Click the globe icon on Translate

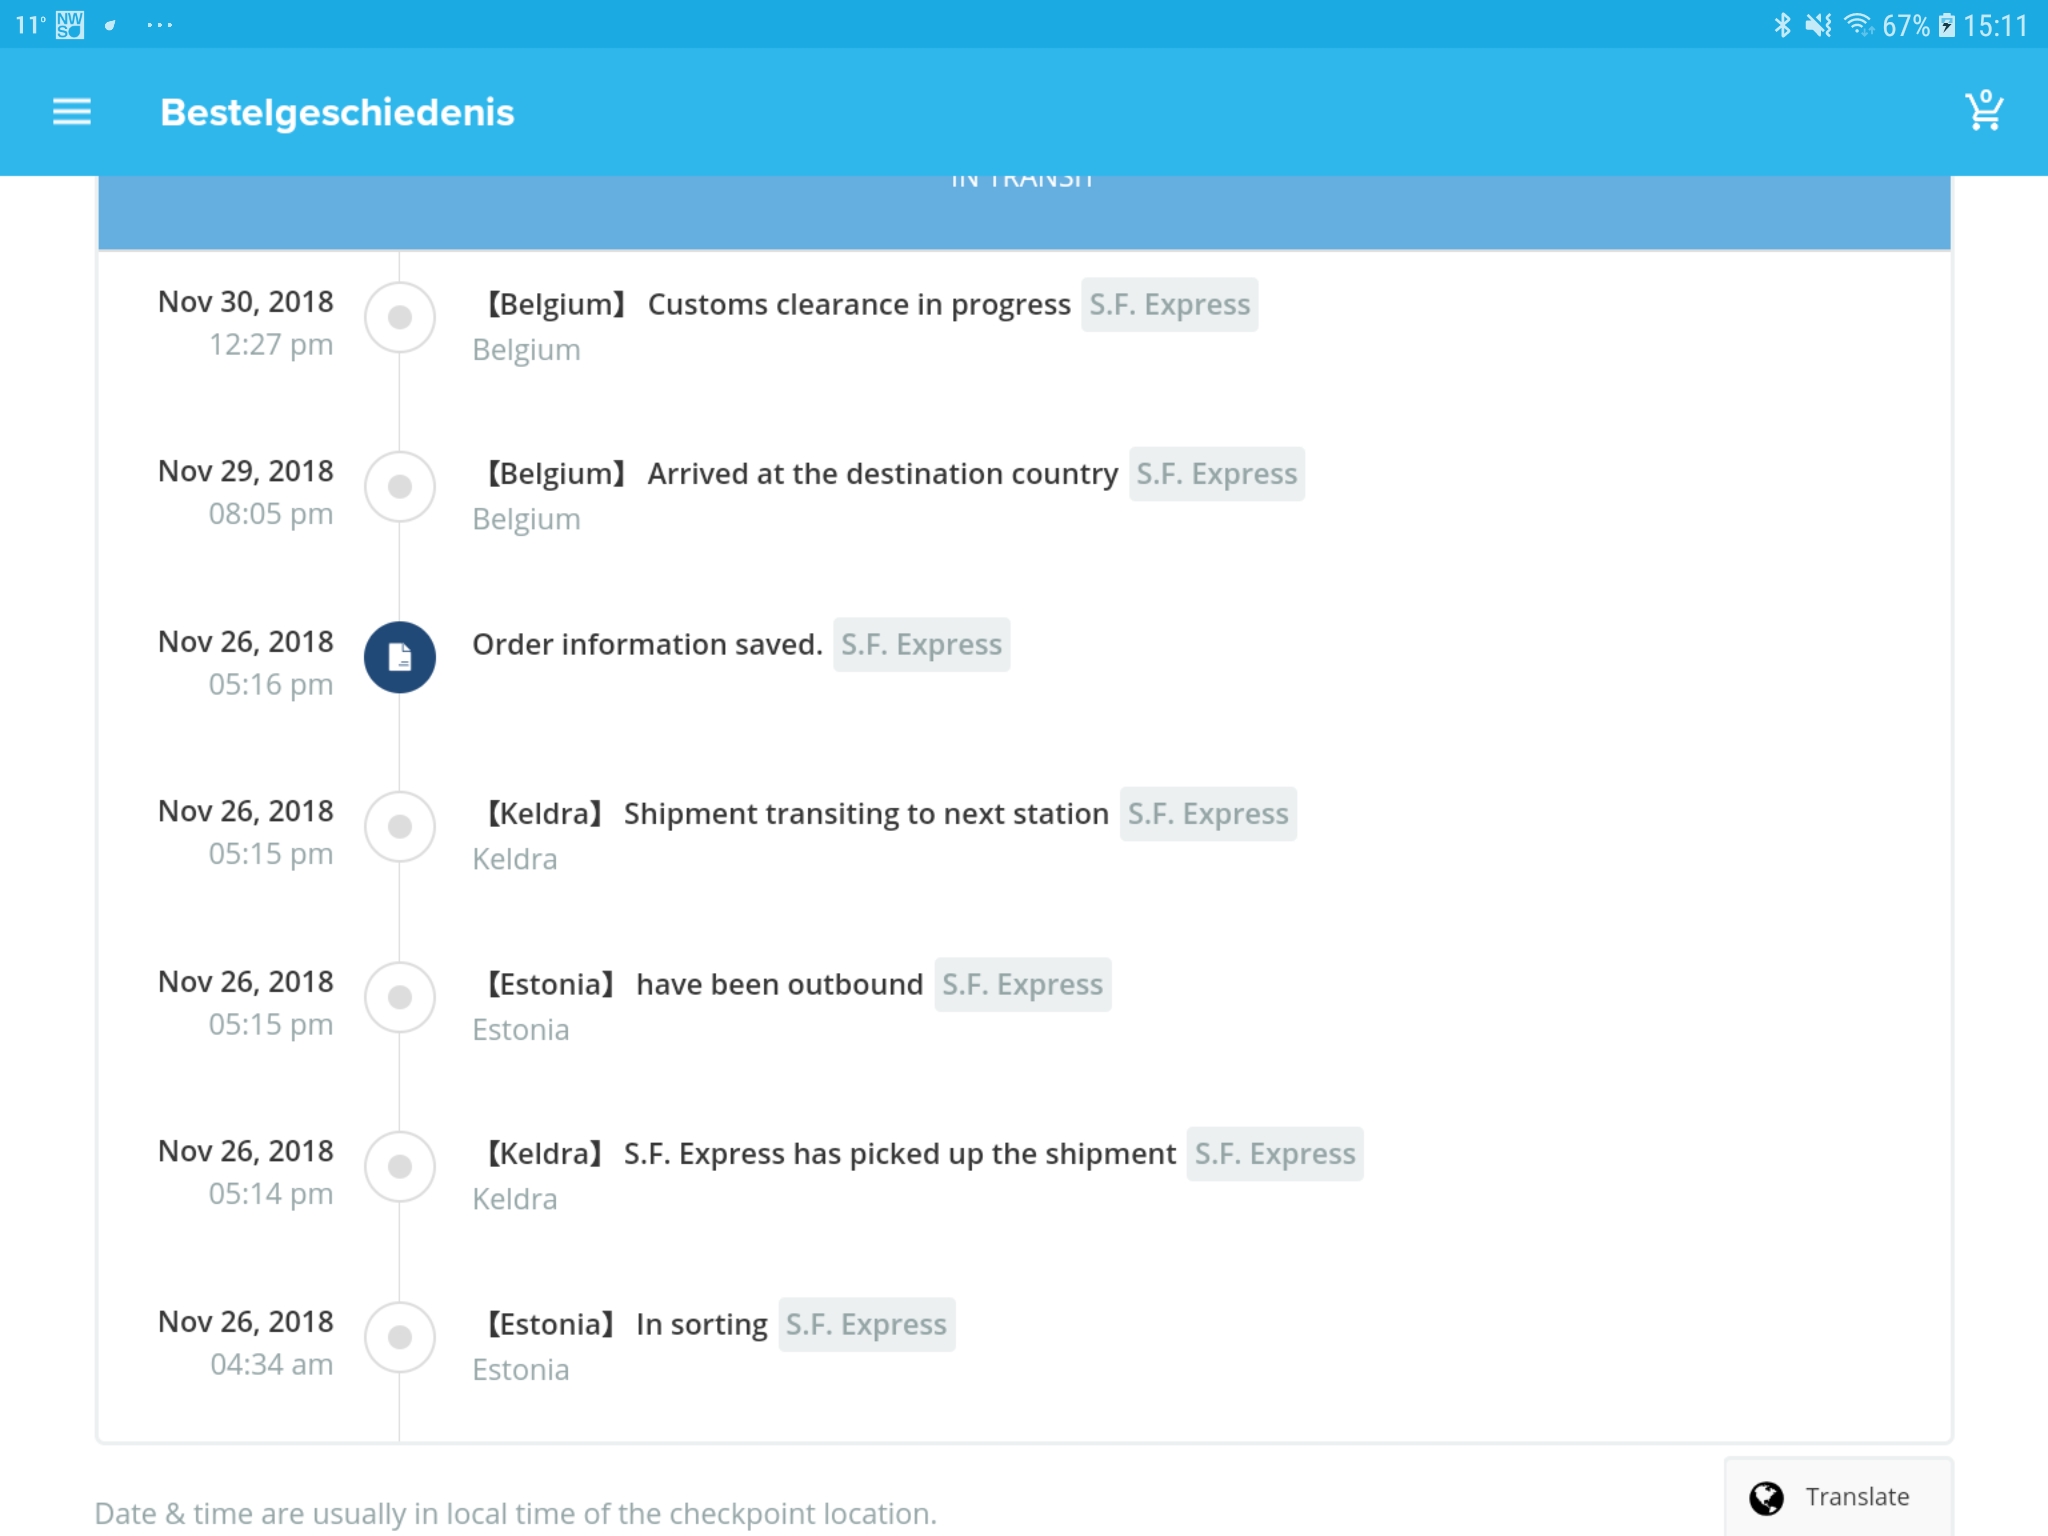[1766, 1497]
